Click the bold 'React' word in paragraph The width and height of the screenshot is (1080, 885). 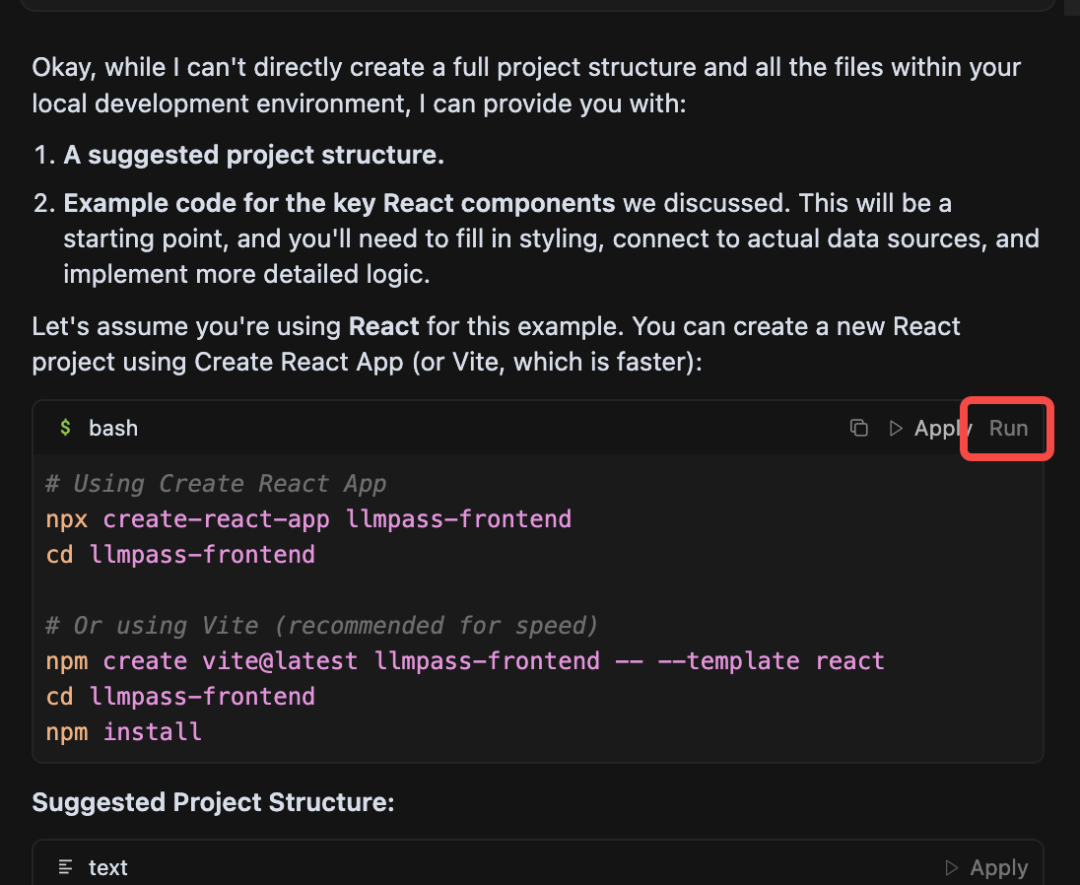pyautogui.click(x=384, y=326)
